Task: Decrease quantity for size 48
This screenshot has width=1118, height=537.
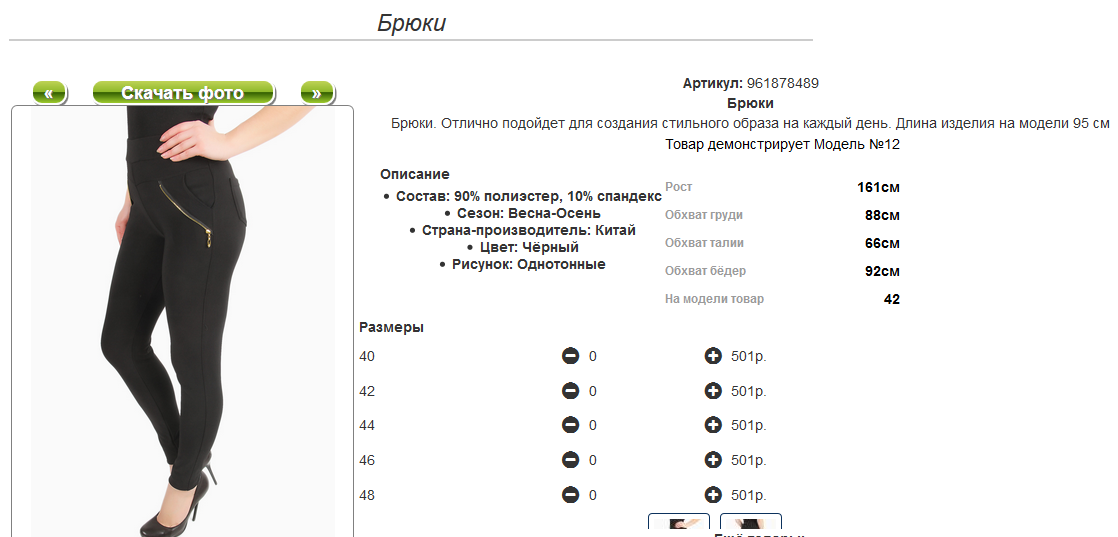Action: coord(570,495)
